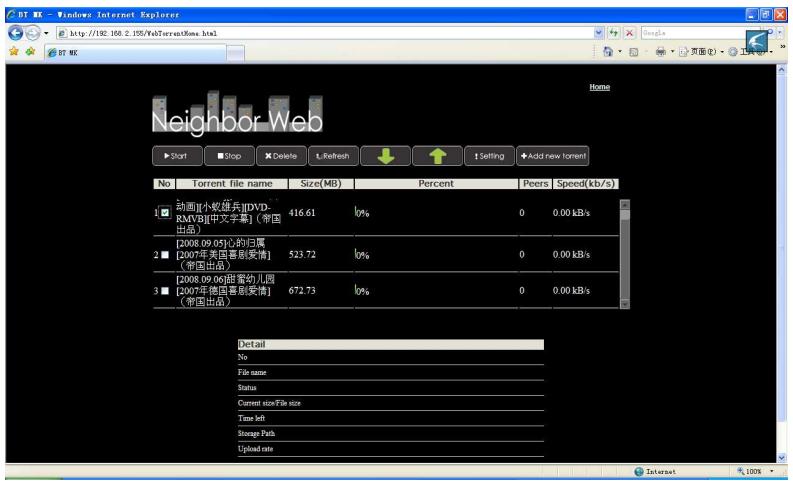
Task: Click the Peers column header
Action: 536,184
